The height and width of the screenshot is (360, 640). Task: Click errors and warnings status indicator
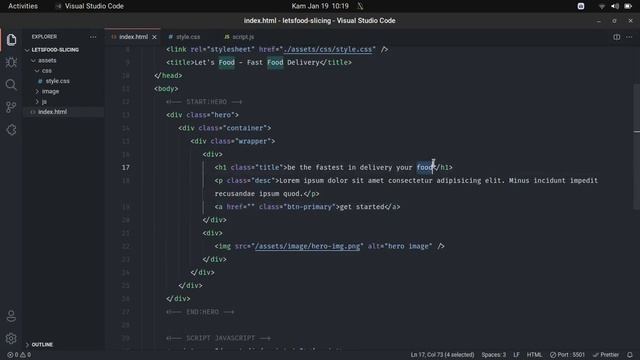pos(19,355)
